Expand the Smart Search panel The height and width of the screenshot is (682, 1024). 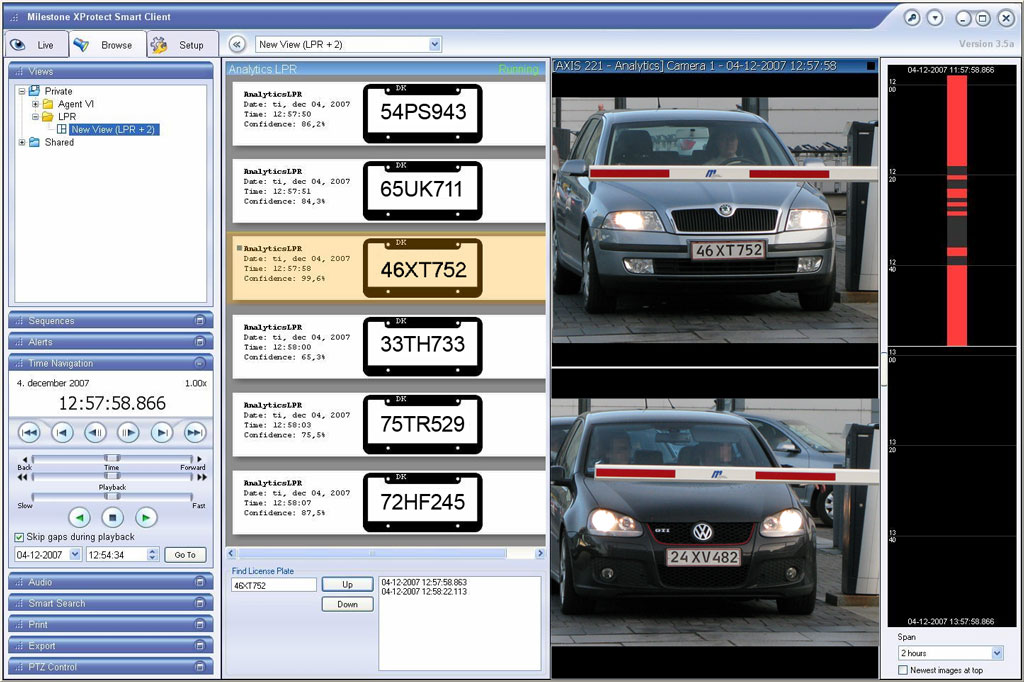200,603
